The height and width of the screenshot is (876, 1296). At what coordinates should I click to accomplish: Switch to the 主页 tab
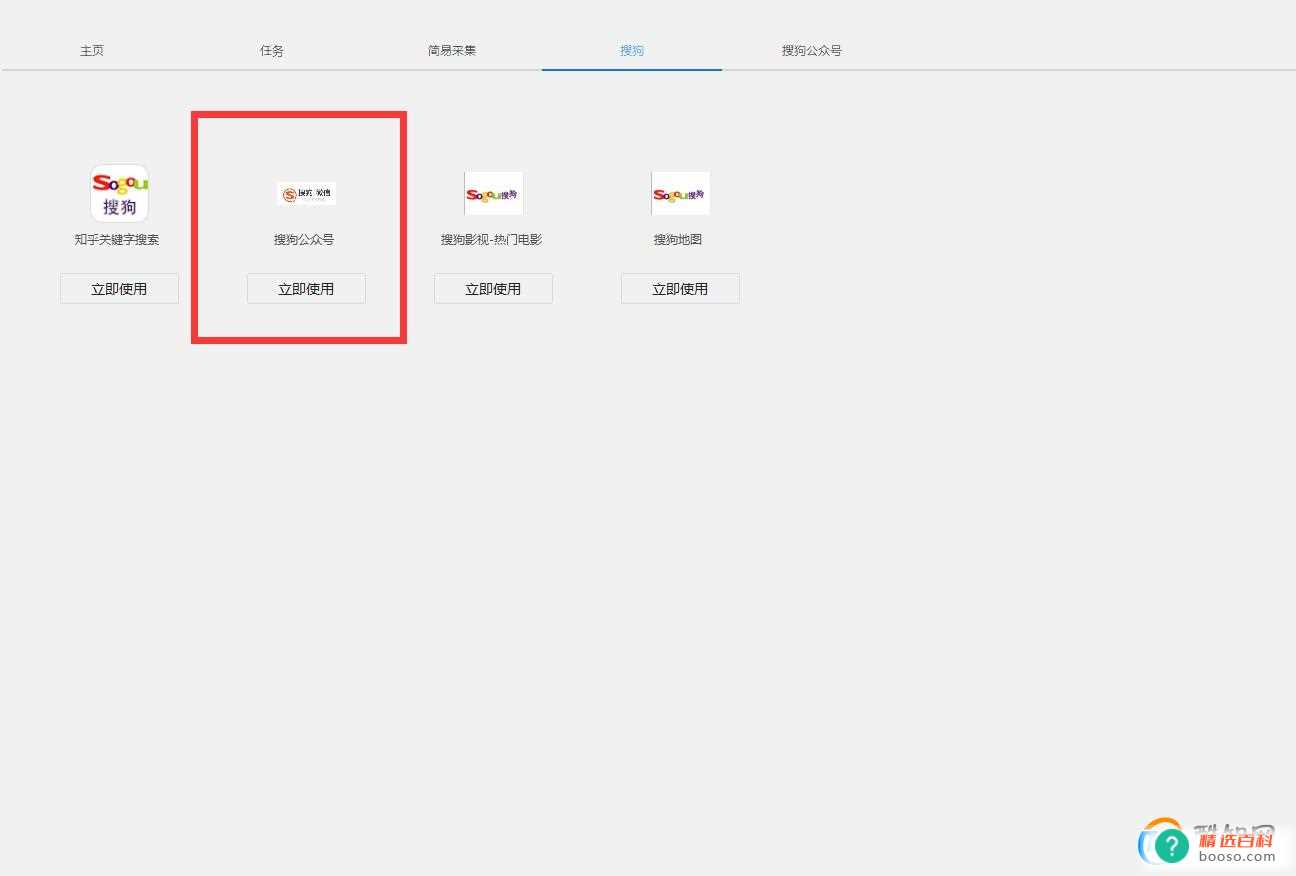tap(92, 49)
